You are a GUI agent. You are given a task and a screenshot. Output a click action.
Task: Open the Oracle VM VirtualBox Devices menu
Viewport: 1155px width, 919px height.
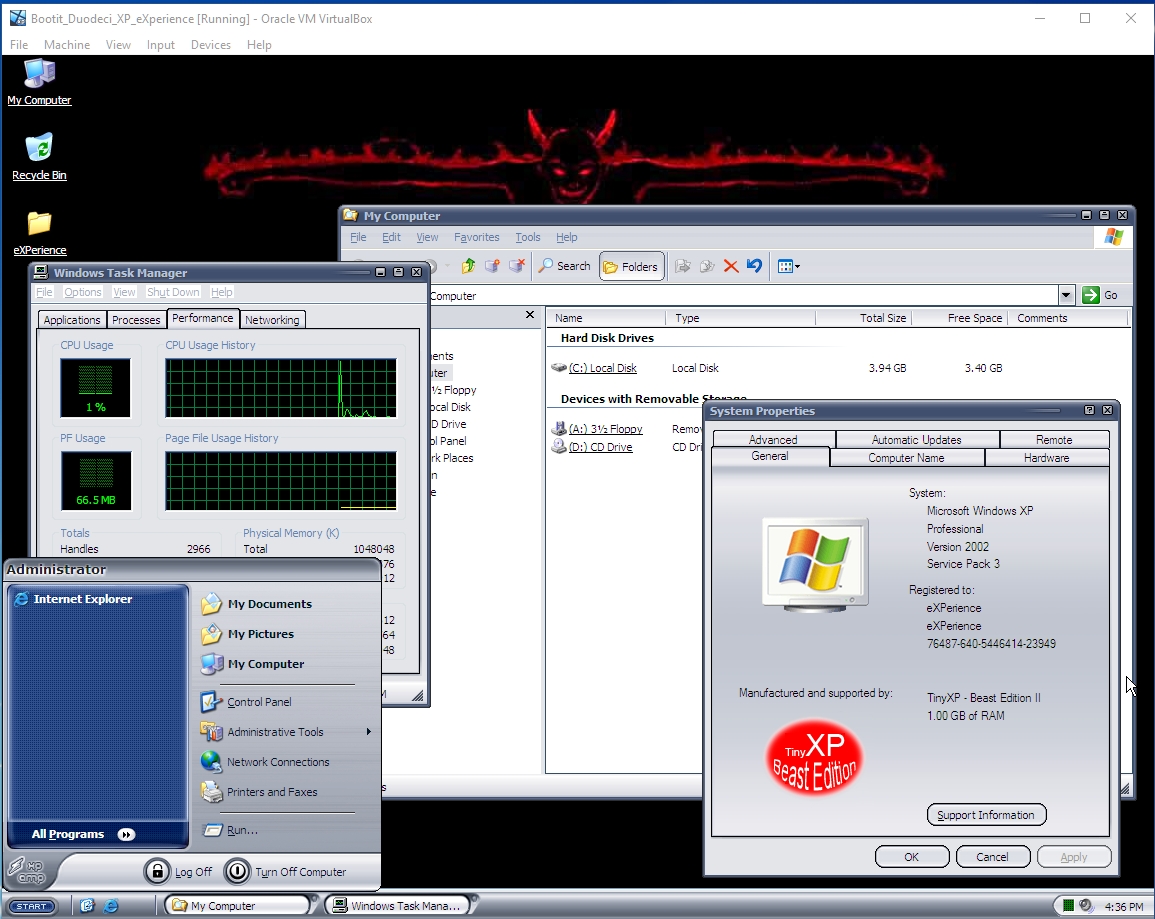point(211,45)
